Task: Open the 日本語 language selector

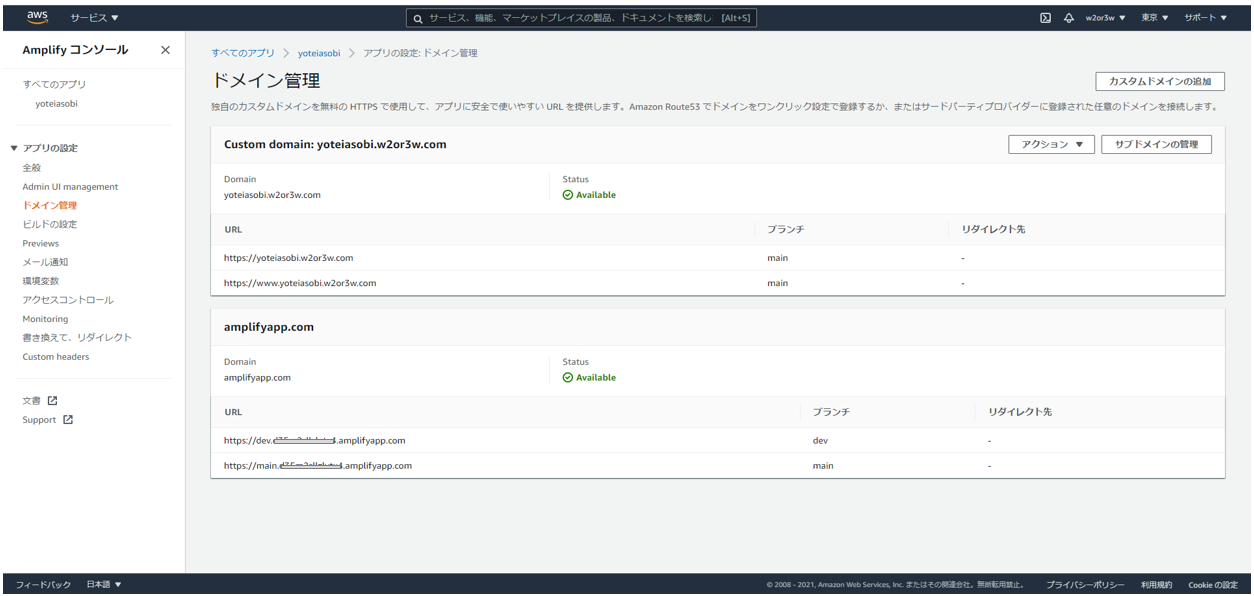Action: tap(104, 585)
